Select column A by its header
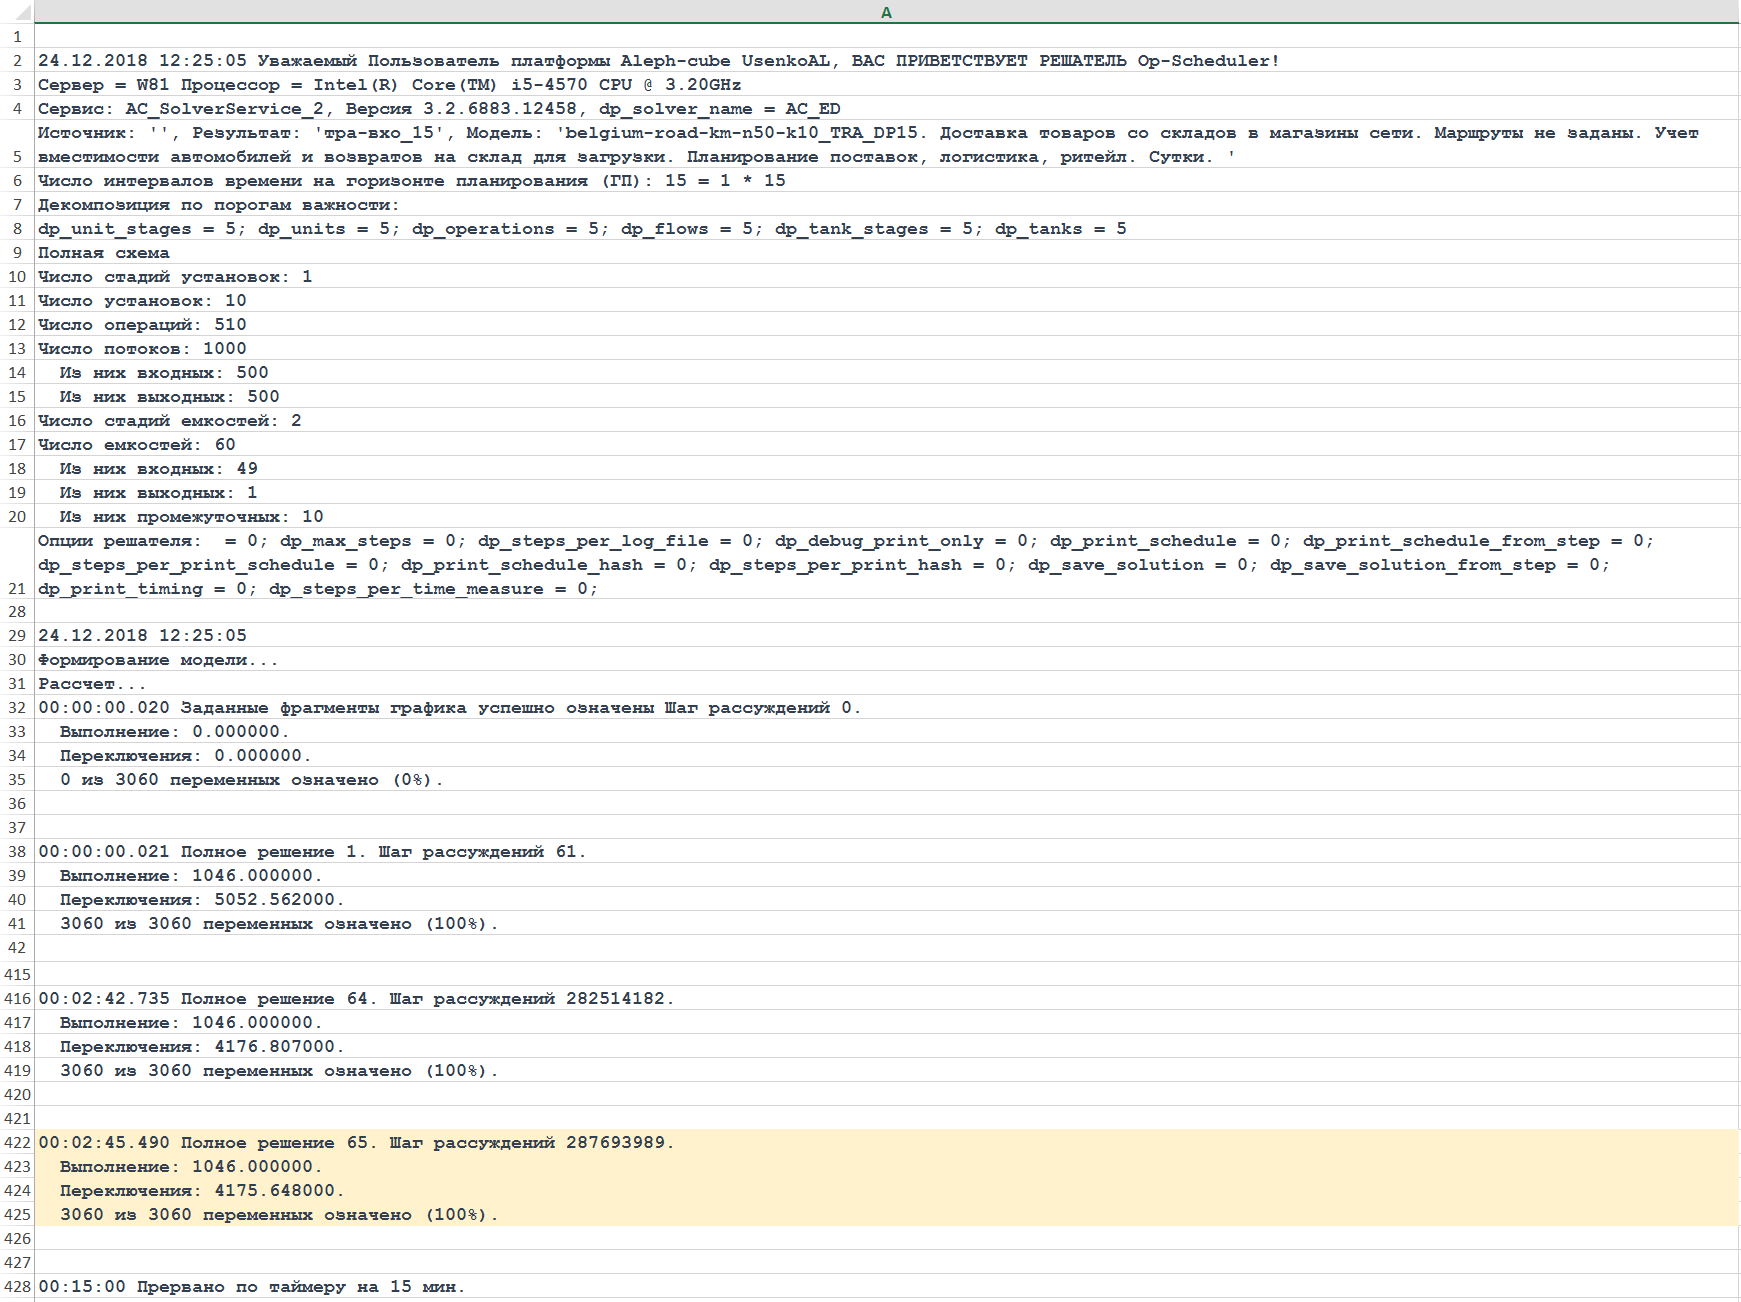 886,12
